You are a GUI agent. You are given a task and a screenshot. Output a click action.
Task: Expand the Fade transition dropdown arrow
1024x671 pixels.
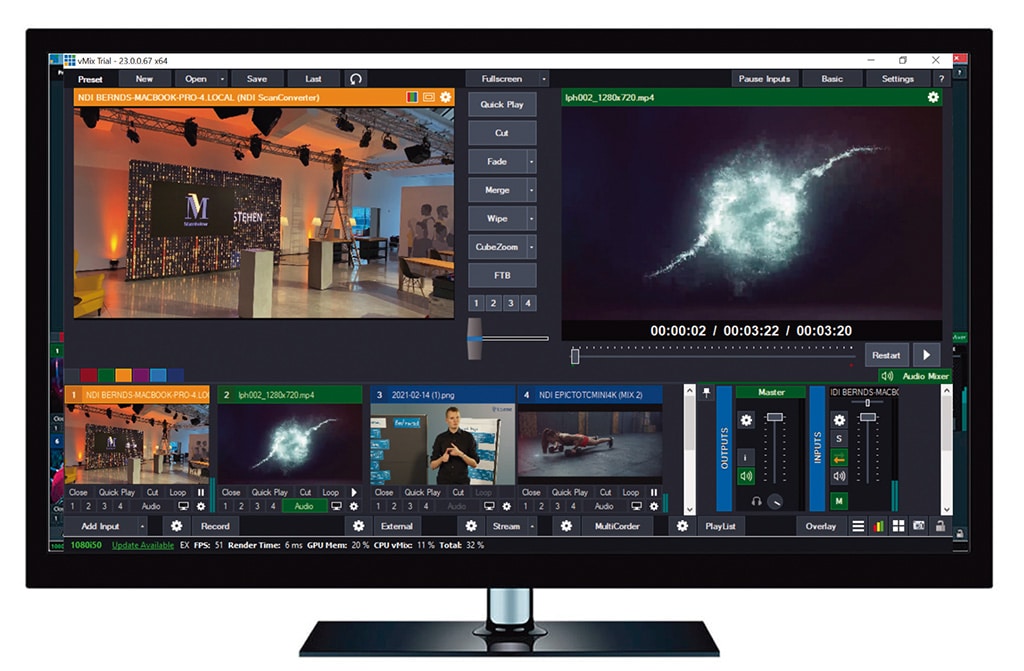pos(531,161)
